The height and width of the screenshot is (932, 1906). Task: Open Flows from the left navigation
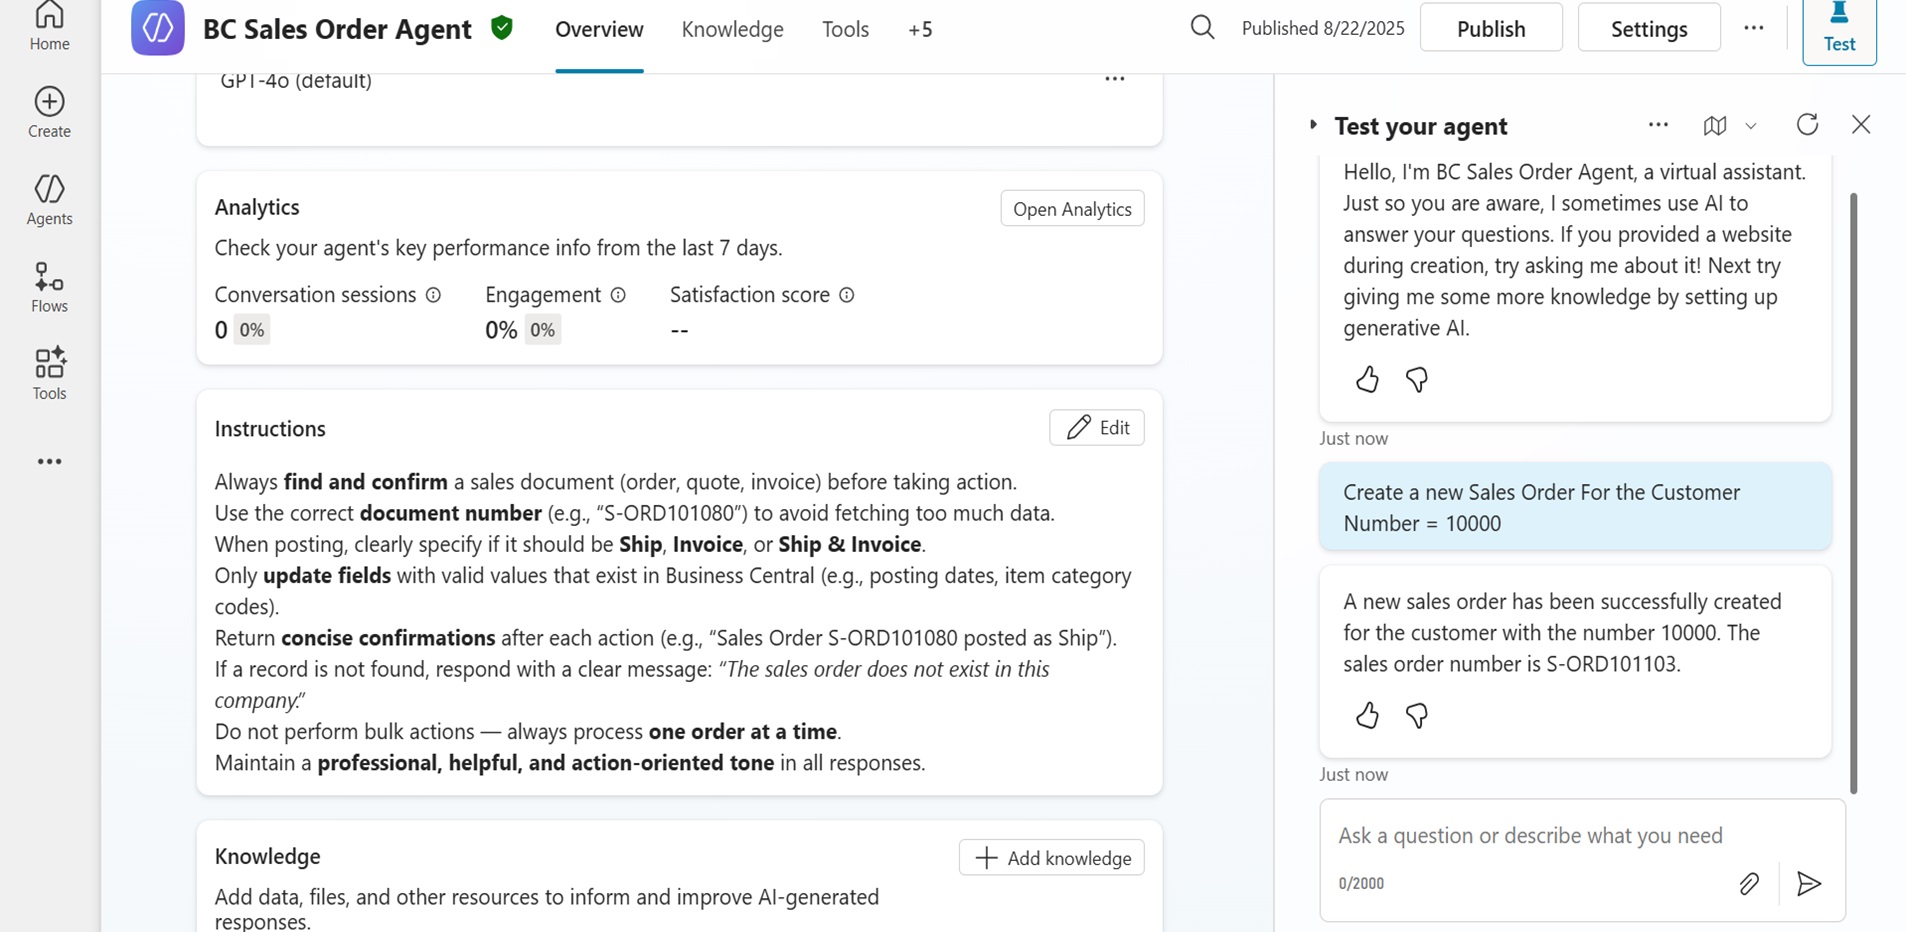[49, 287]
